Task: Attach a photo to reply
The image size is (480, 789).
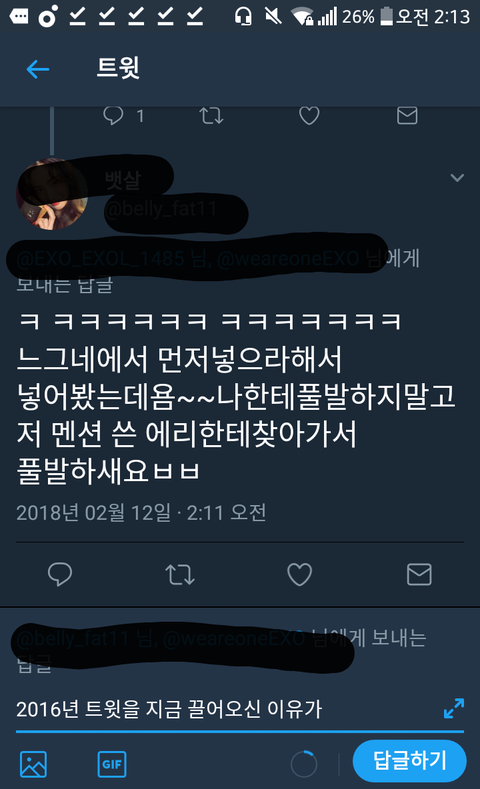Action: 33,764
